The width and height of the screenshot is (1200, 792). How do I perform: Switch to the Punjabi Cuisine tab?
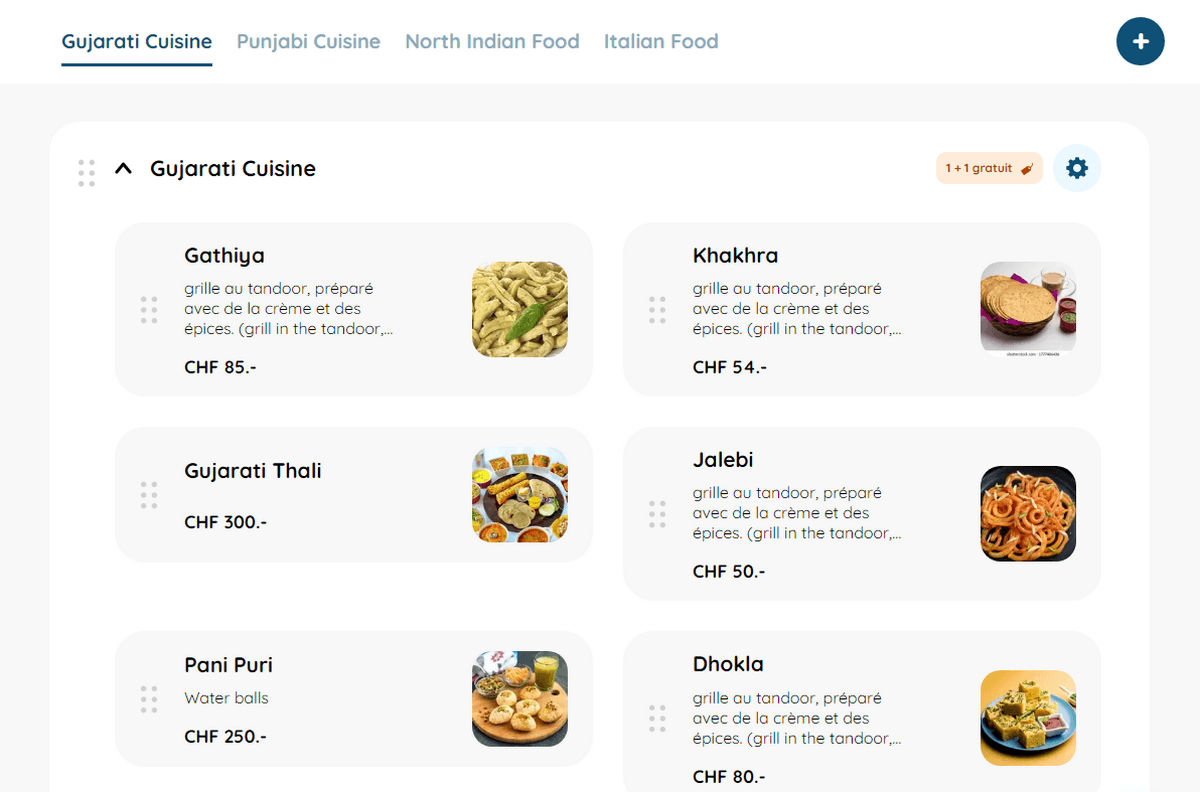tap(308, 42)
